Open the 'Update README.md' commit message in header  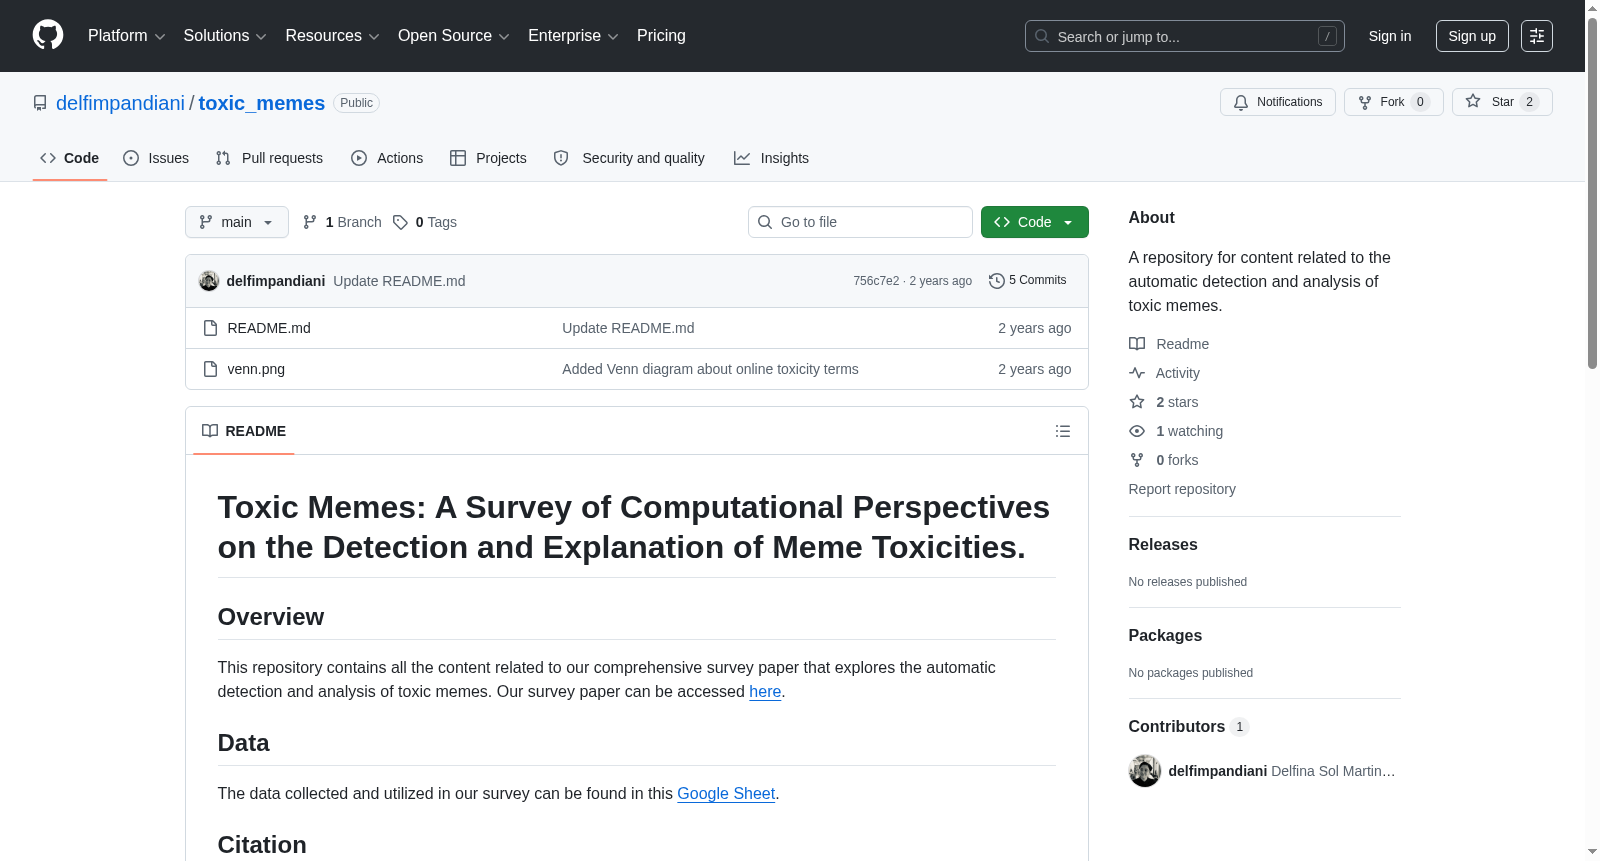pyautogui.click(x=399, y=281)
